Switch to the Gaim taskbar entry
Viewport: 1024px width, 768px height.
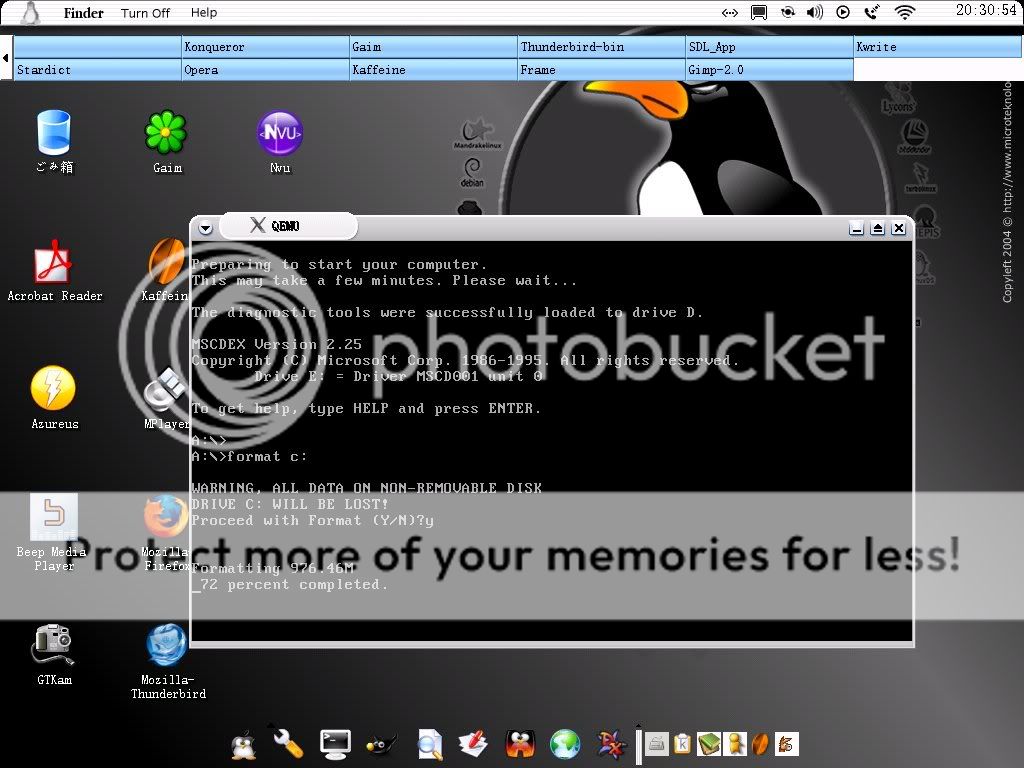tap(433, 46)
